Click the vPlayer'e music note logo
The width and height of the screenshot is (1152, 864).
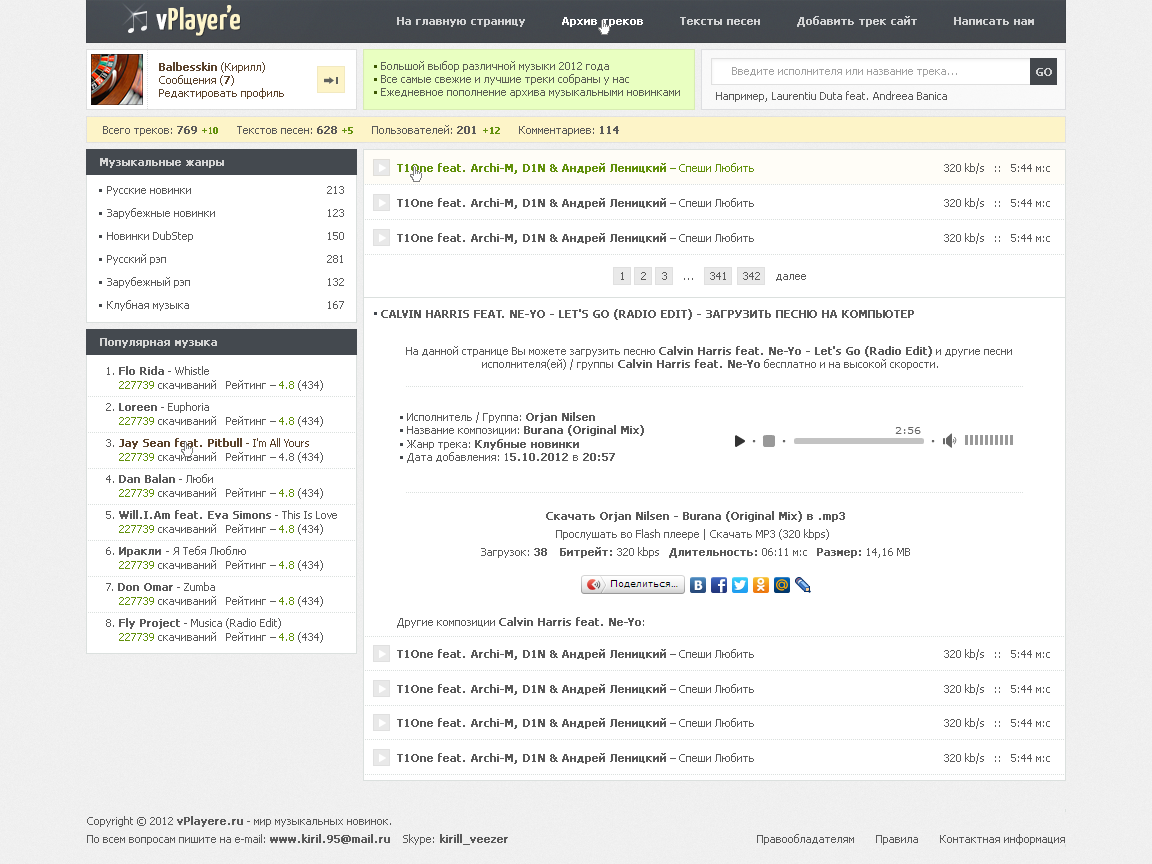click(182, 20)
